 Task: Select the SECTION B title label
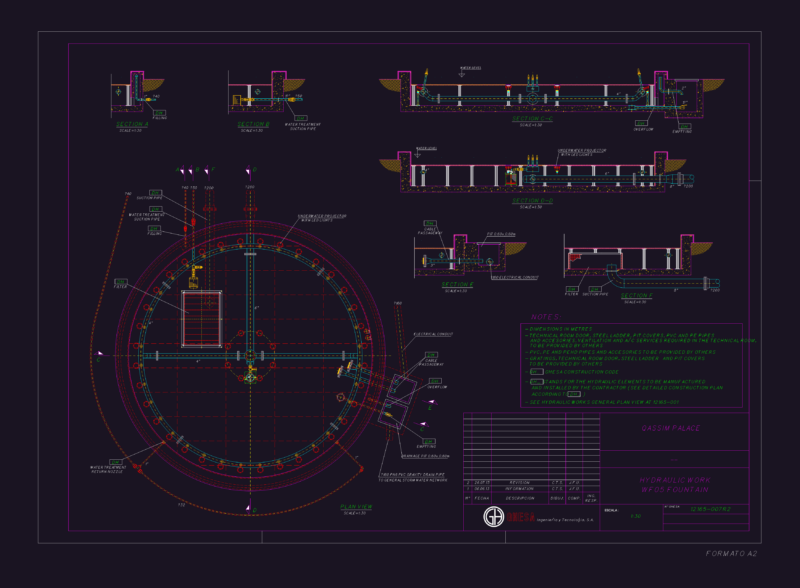click(253, 125)
